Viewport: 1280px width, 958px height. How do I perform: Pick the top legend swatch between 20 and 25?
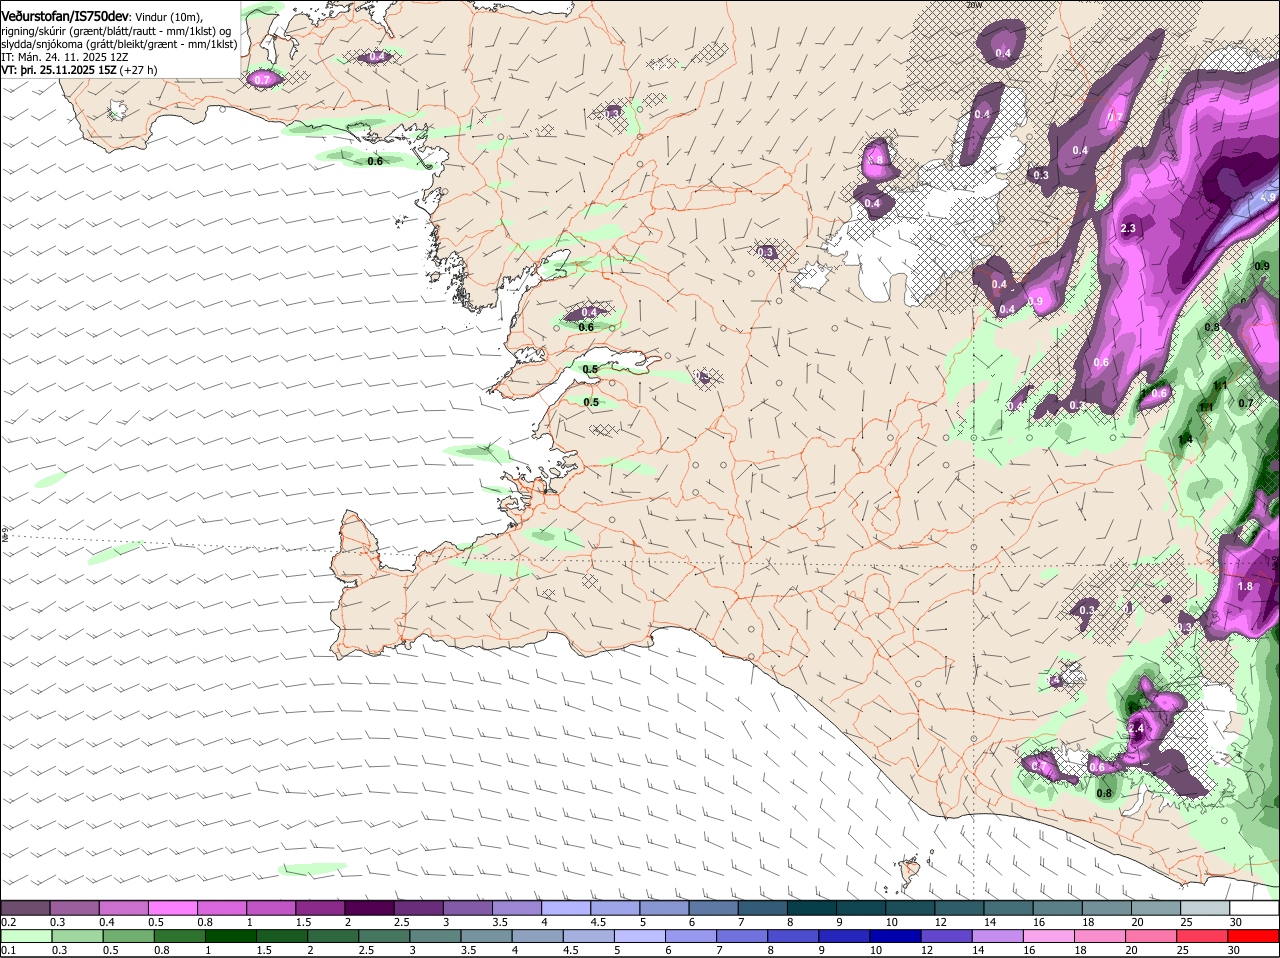(x=1157, y=907)
